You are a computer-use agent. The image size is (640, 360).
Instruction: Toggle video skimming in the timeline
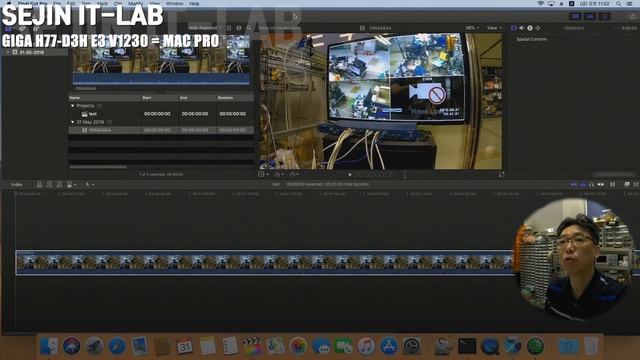point(573,184)
